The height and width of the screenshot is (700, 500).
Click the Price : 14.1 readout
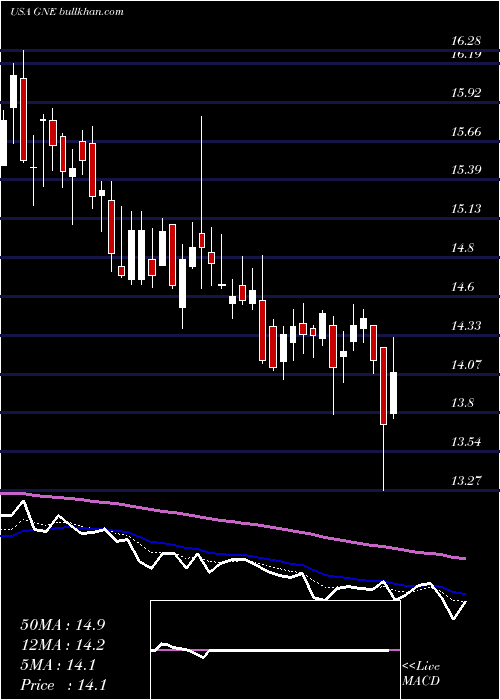tap(63, 684)
